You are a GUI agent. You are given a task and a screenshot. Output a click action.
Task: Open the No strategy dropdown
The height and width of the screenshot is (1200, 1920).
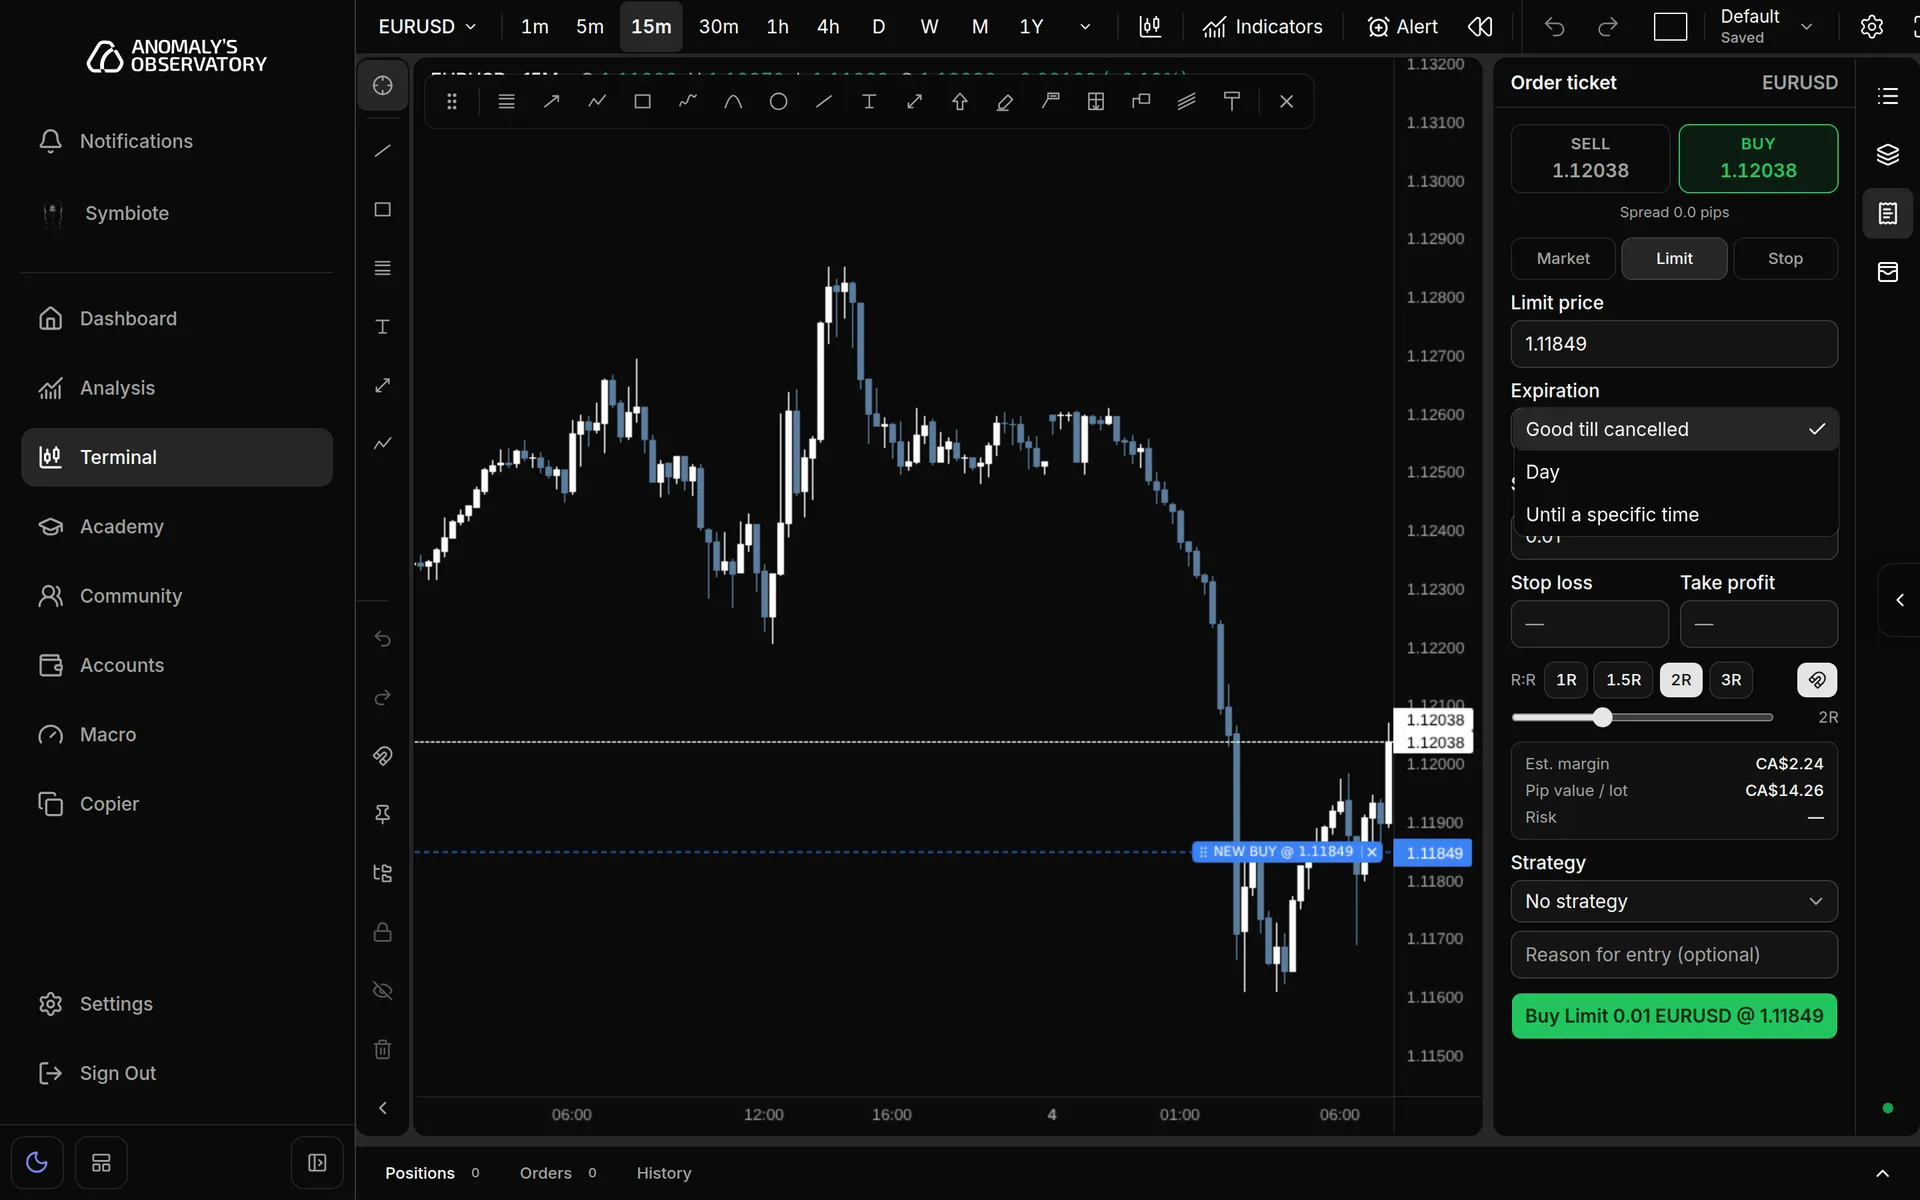[x=1674, y=901]
